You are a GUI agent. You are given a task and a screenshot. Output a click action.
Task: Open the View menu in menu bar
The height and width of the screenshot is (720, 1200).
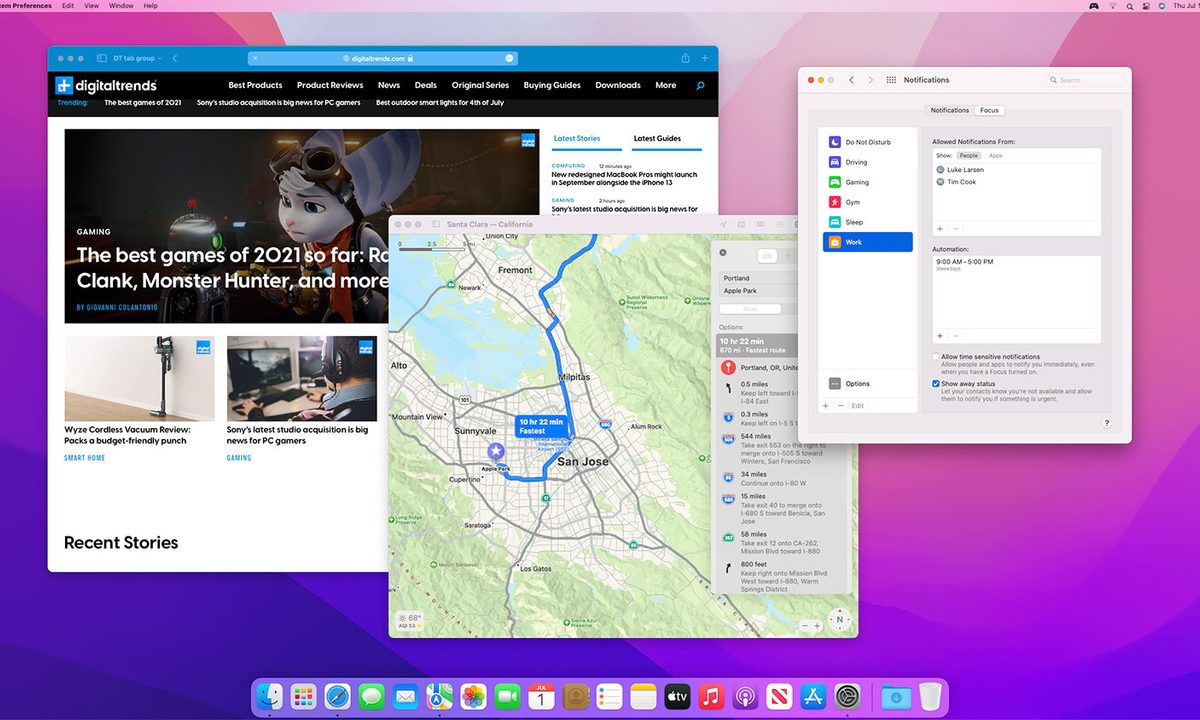coord(92,6)
